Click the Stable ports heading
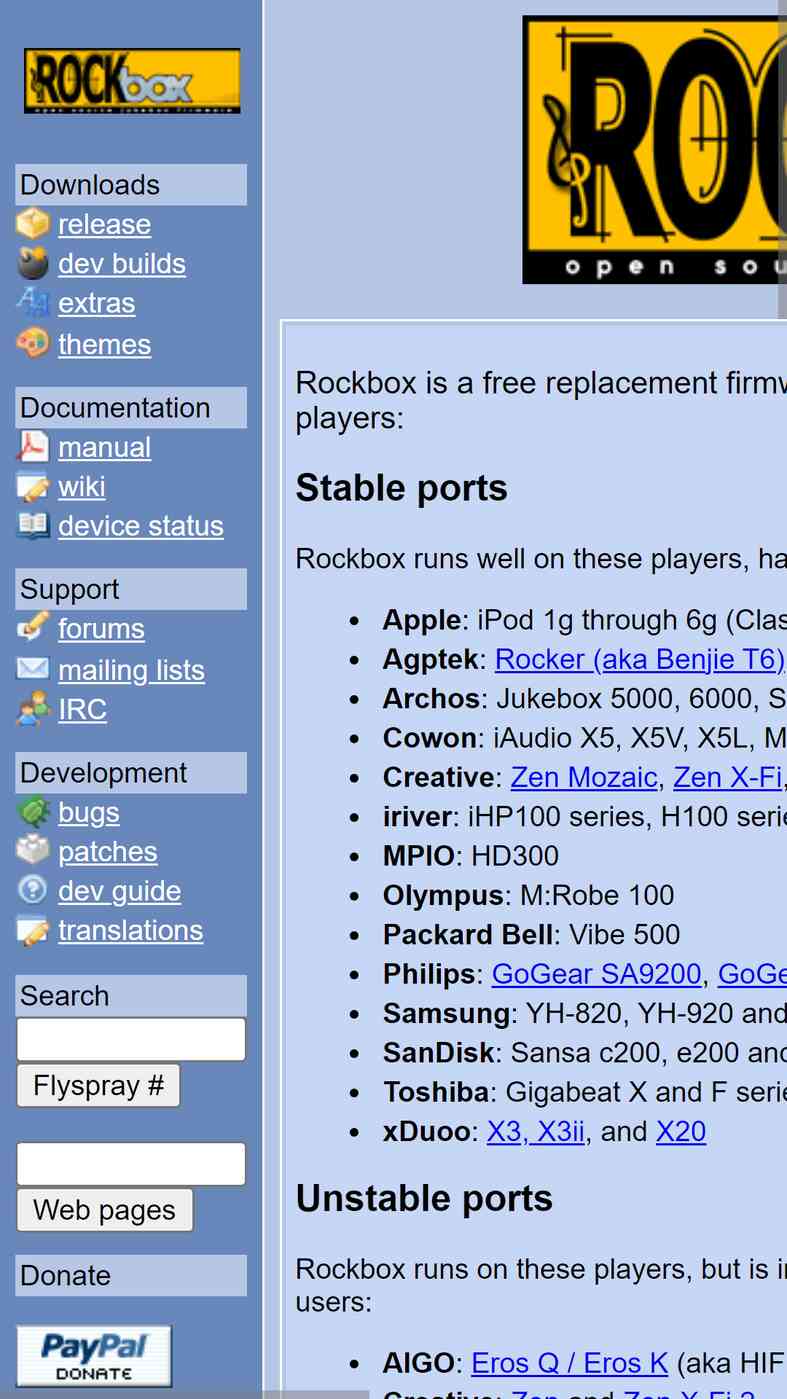The width and height of the screenshot is (787, 1399). [x=402, y=488]
